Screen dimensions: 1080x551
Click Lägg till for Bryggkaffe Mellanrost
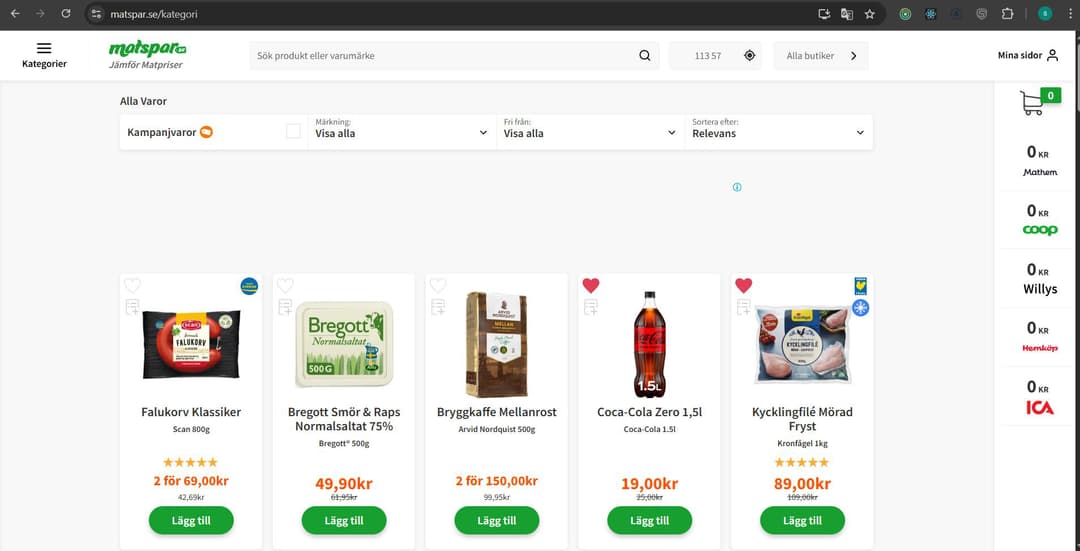(x=497, y=520)
